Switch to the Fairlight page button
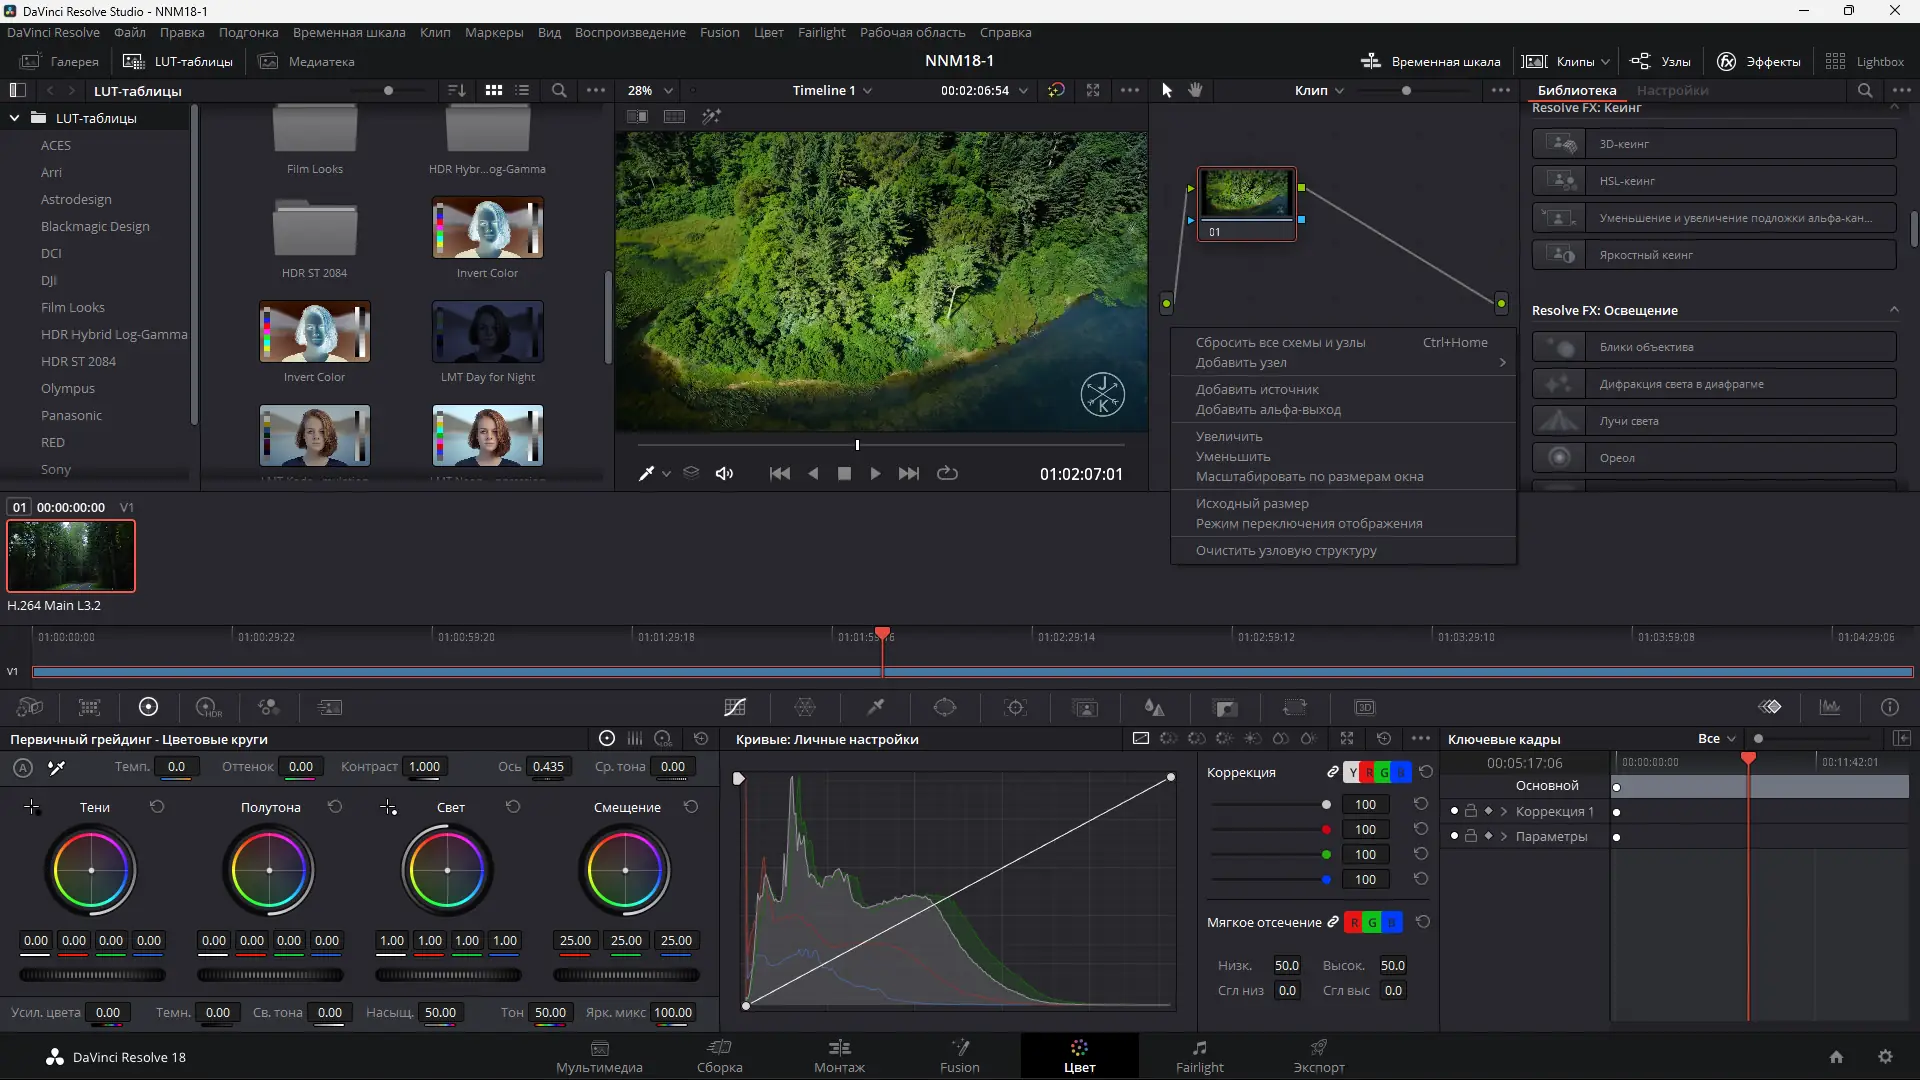1920x1080 pixels. [1199, 1056]
